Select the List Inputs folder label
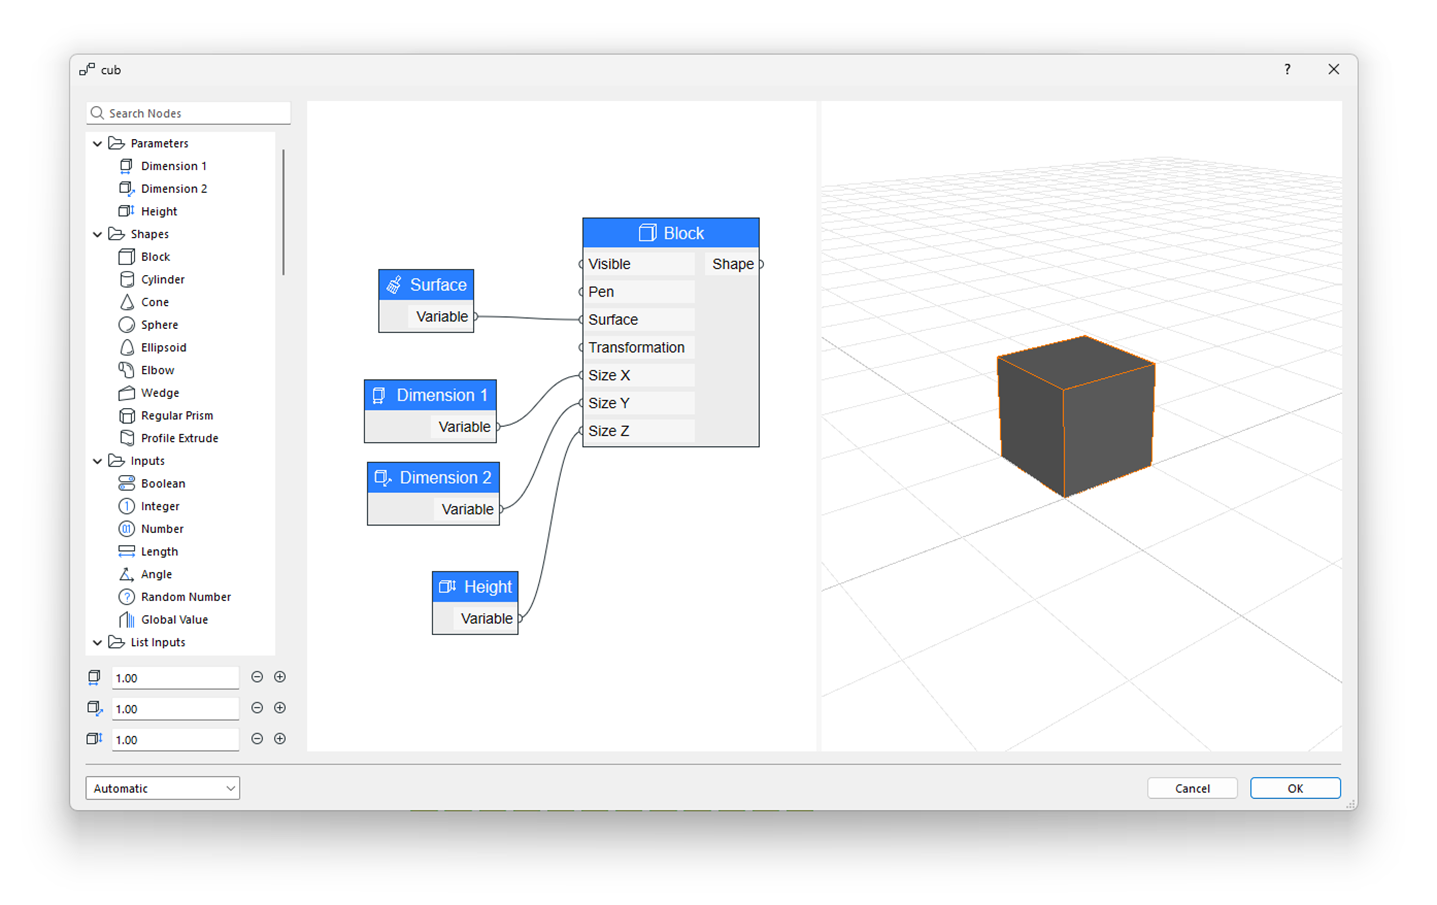Screen dimensions: 1437x905 point(158,643)
